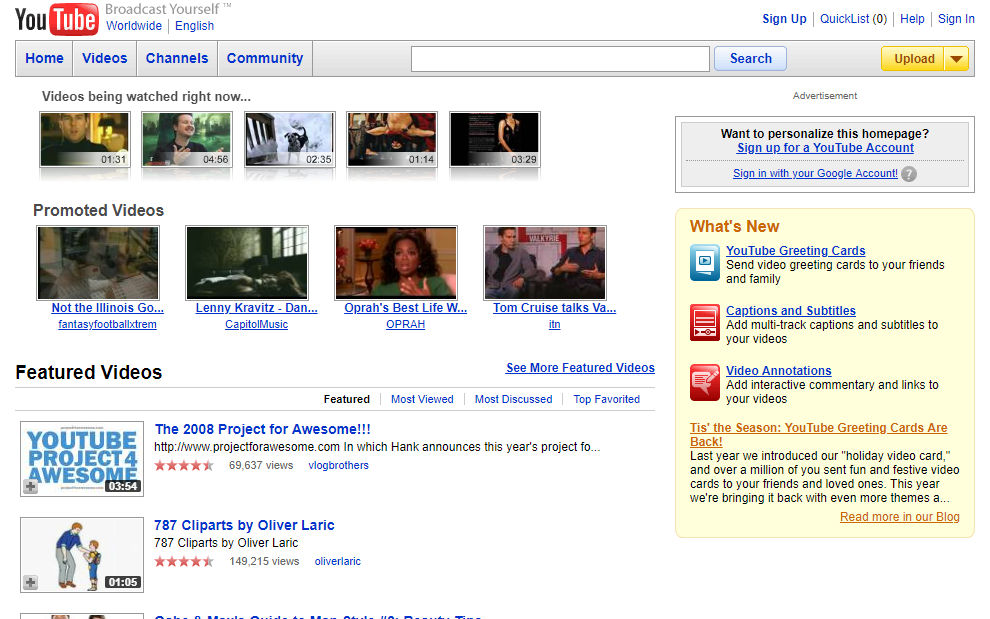Open the Youtube Project4Awesome thumbnail

pos(82,459)
